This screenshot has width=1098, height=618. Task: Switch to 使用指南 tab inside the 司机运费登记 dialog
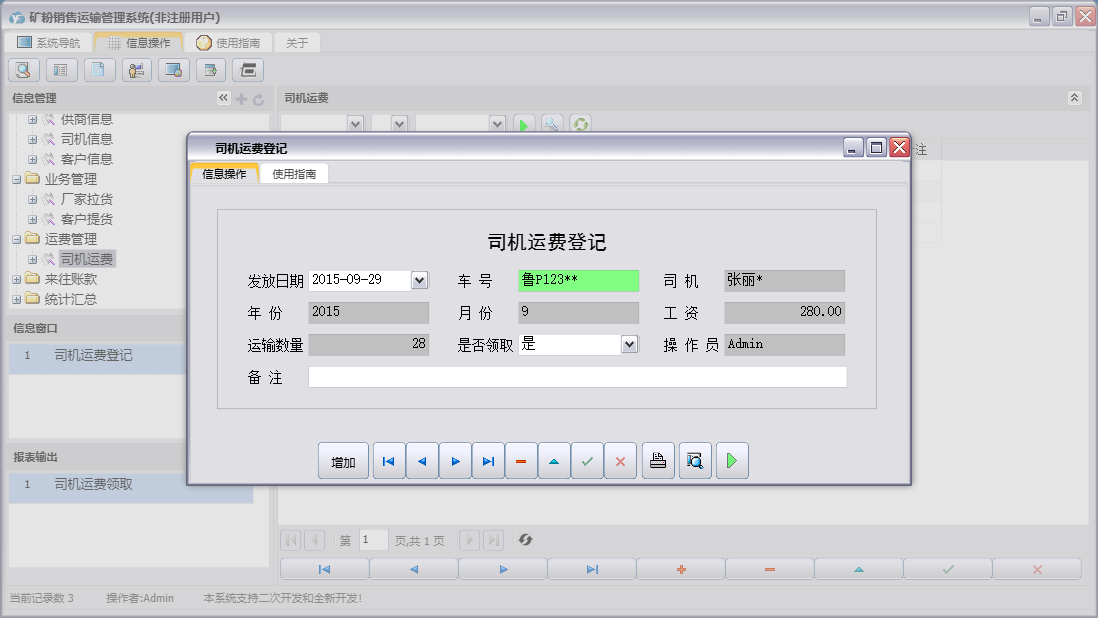pyautogui.click(x=294, y=174)
